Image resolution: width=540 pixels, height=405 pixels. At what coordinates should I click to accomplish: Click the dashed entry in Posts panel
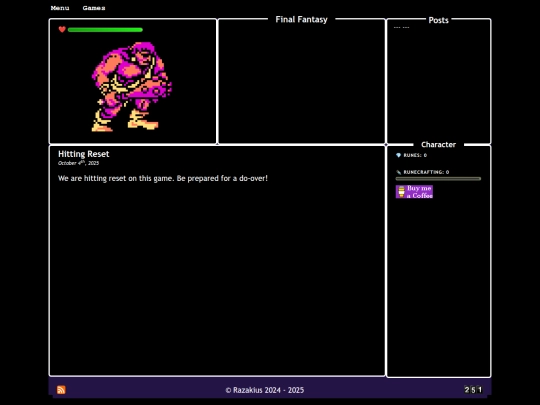tap(402, 28)
